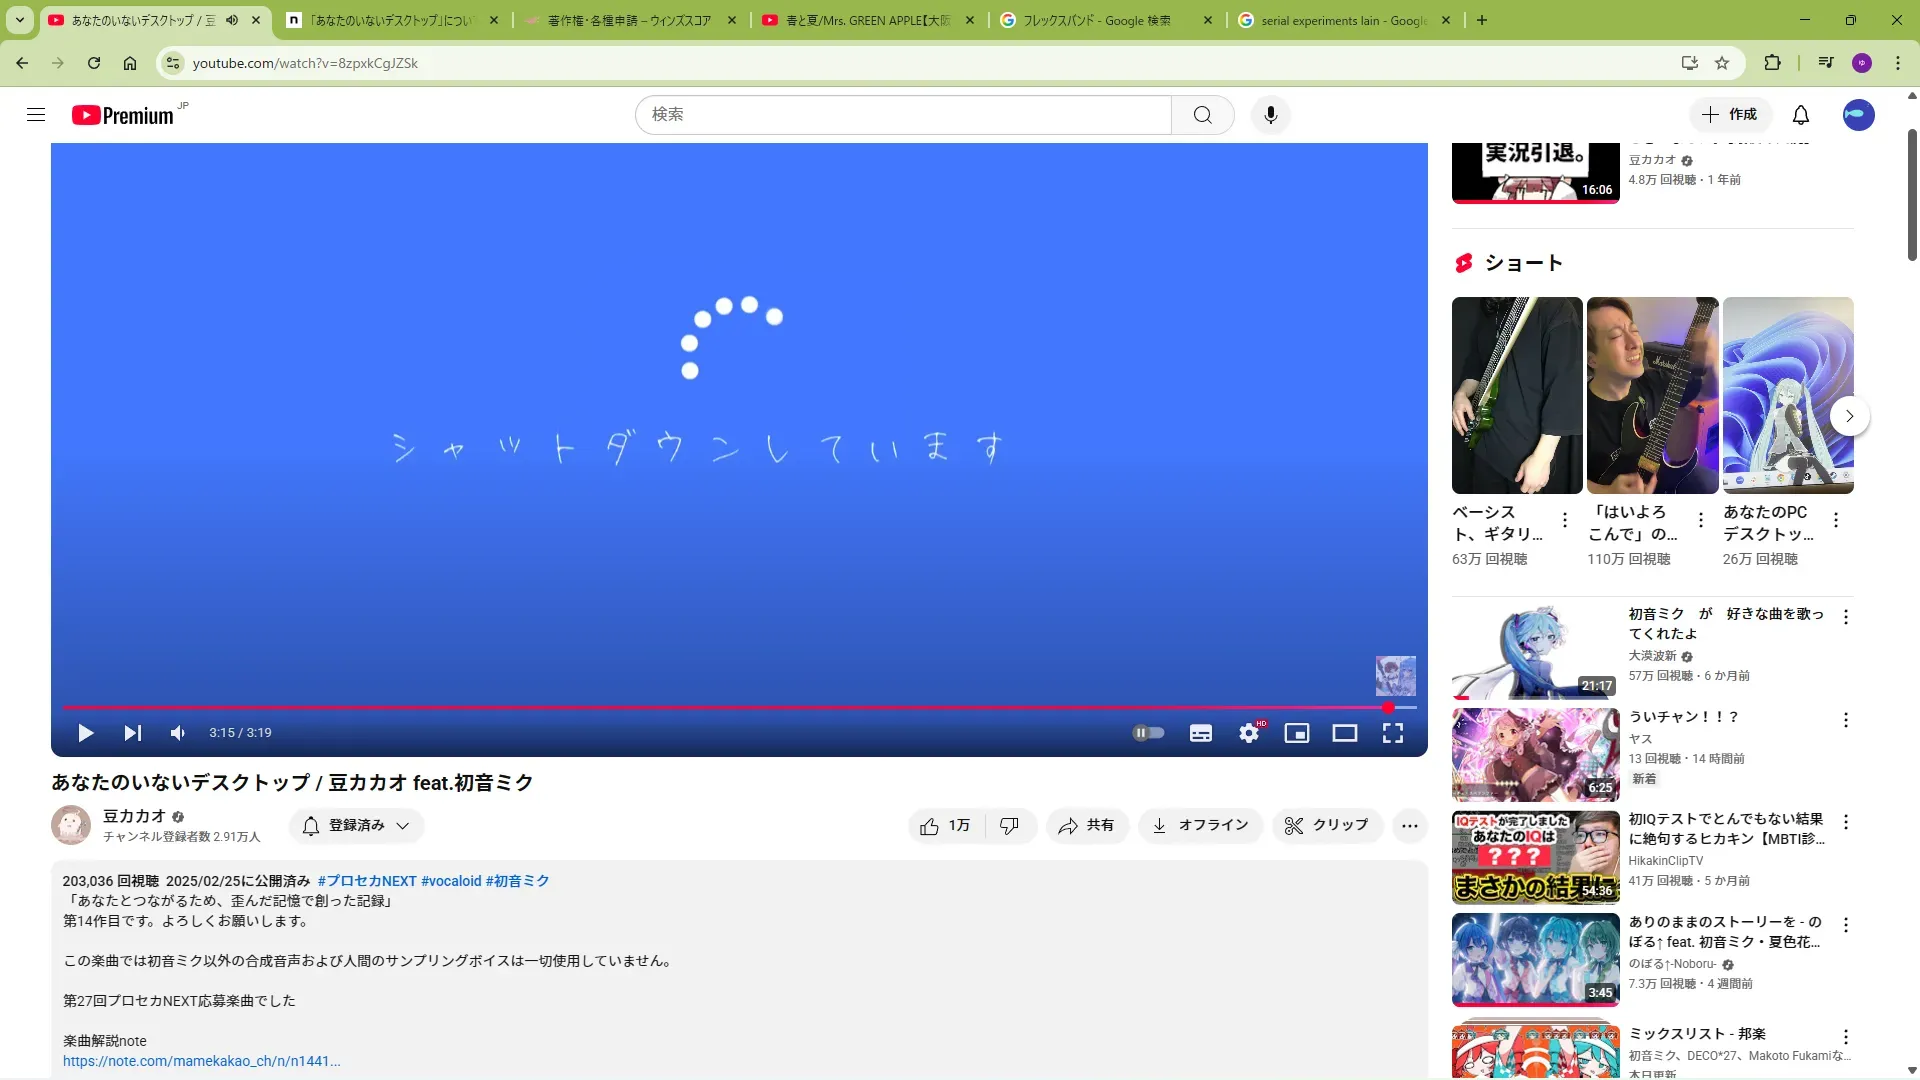This screenshot has width=1920, height=1080.
Task: Switch to Mrs. GREEN APPLE tab
Action: pyautogui.click(x=866, y=20)
